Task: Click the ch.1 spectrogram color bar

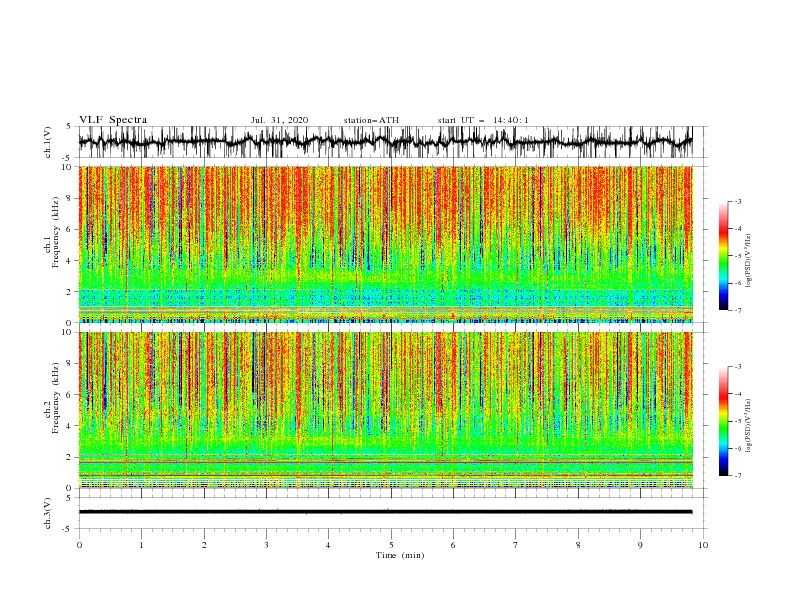Action: point(723,256)
